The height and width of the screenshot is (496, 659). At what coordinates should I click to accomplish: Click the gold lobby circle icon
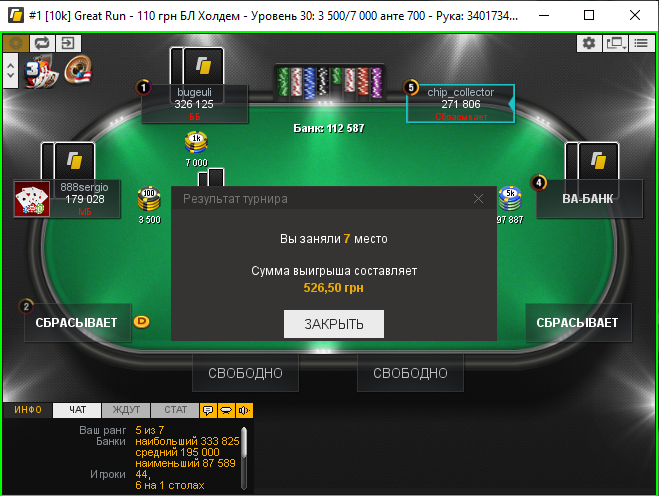(x=16, y=43)
